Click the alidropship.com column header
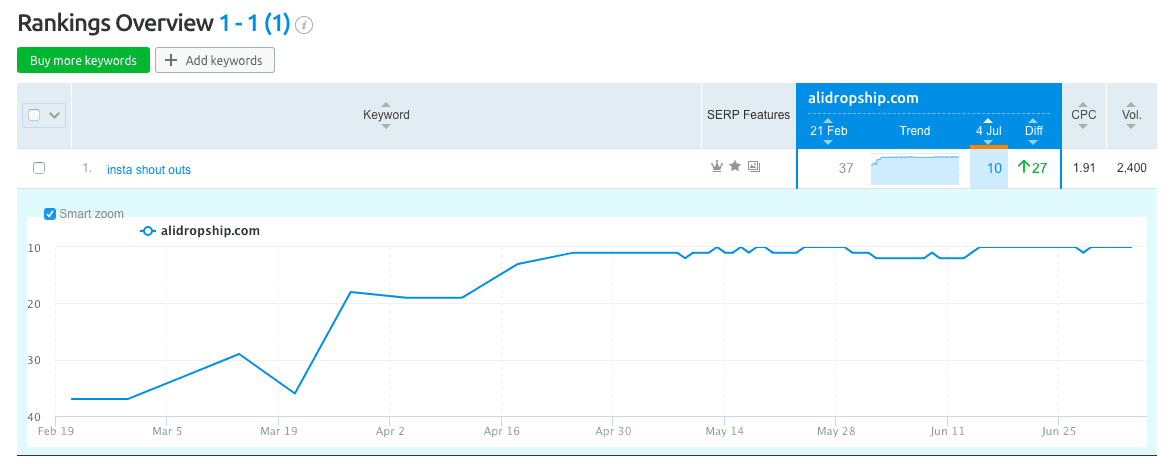Image resolution: width=1169 pixels, height=464 pixels. coord(863,98)
